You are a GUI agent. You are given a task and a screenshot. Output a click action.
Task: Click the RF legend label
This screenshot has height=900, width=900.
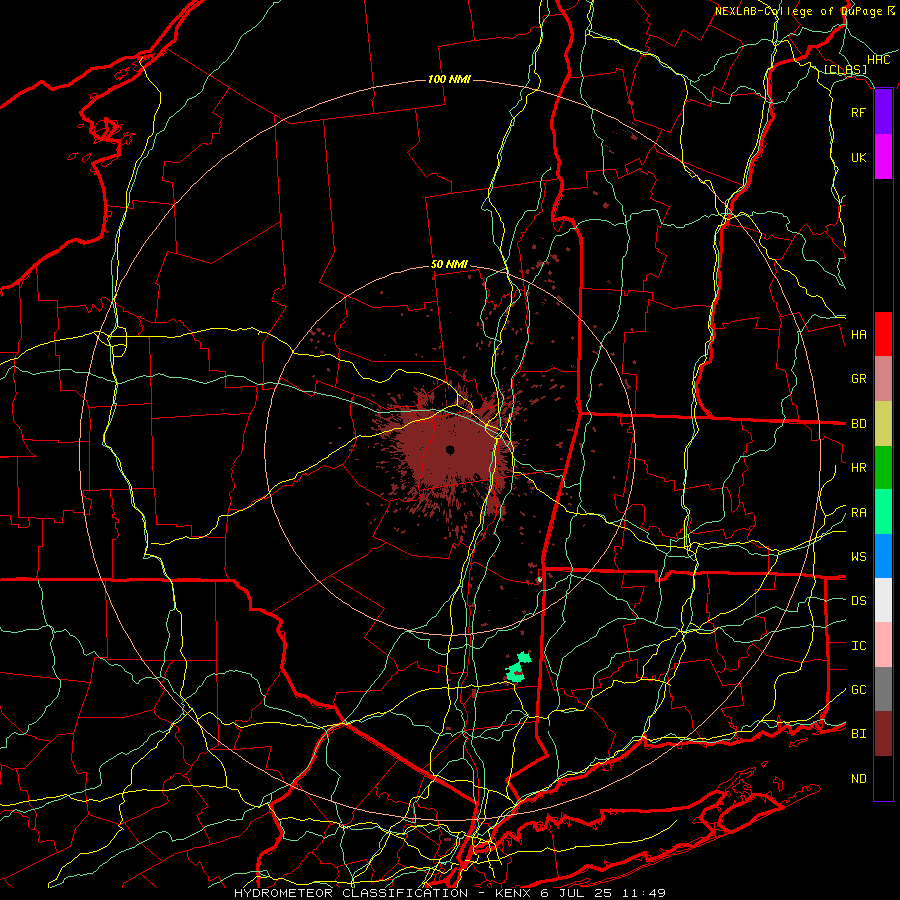(x=859, y=112)
